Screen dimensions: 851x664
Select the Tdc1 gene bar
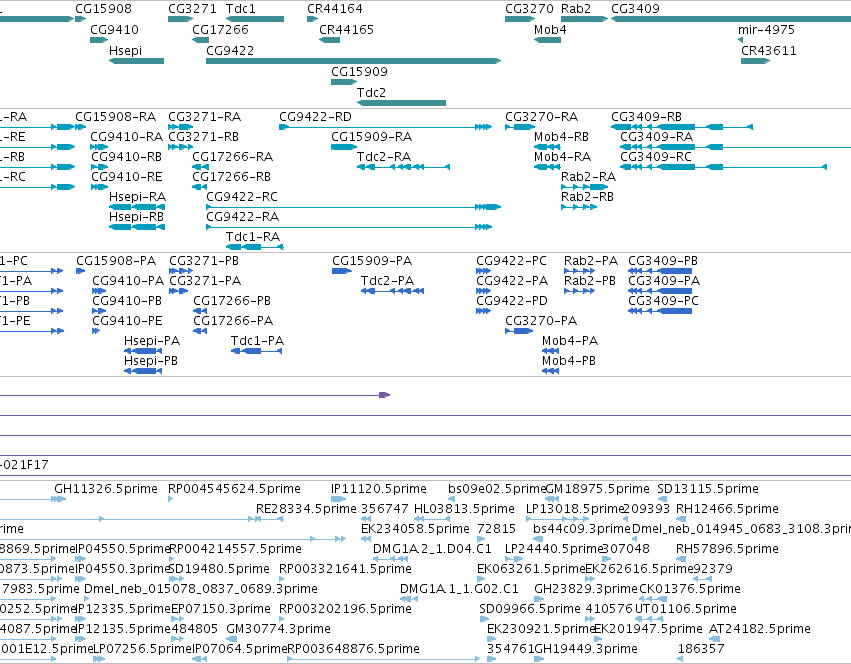255,19
